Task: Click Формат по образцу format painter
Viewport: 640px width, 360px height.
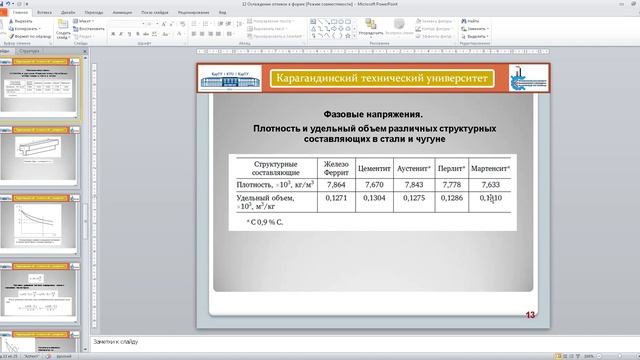Action: [x=30, y=36]
